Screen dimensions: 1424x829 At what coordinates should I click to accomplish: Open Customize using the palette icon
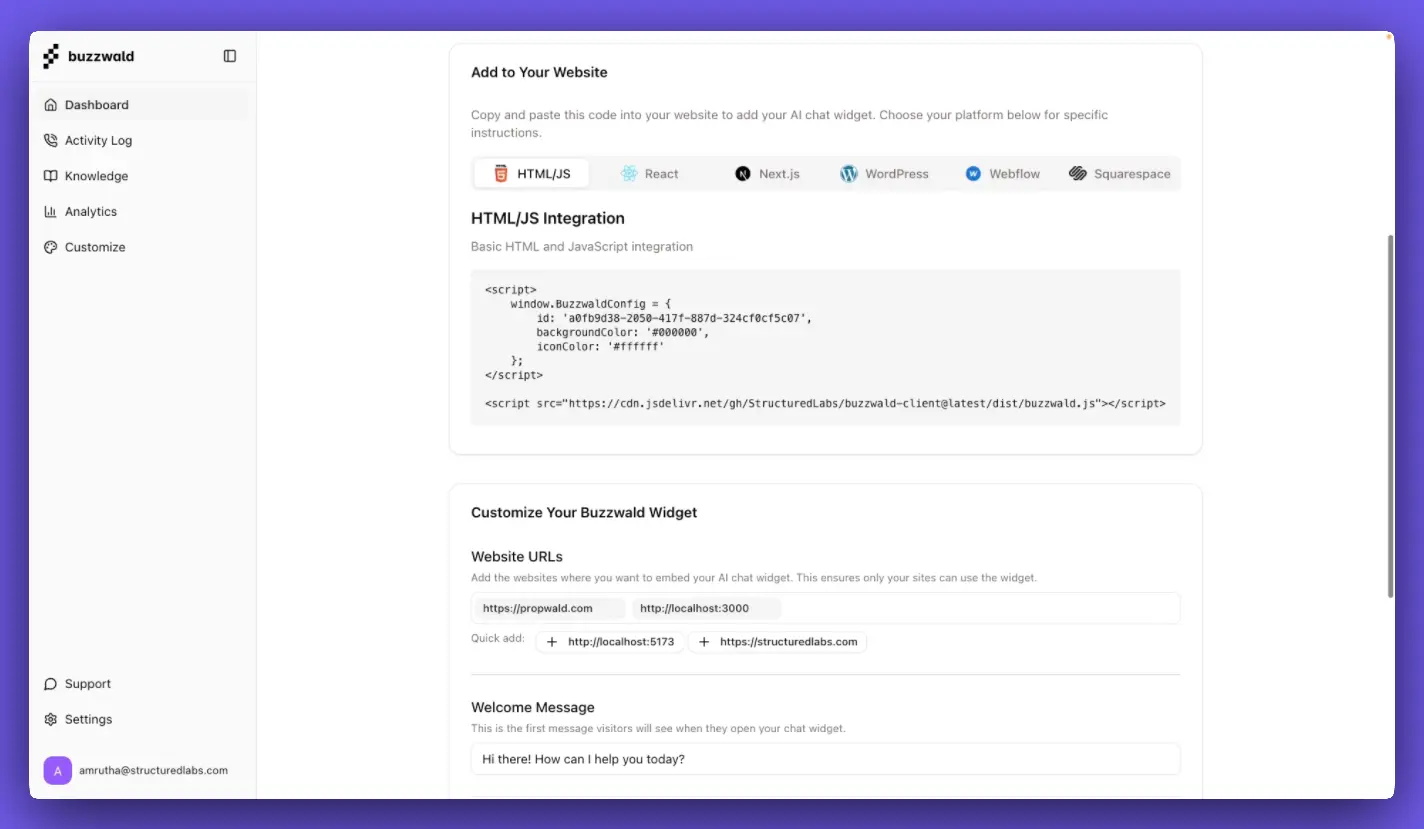pyautogui.click(x=50, y=247)
